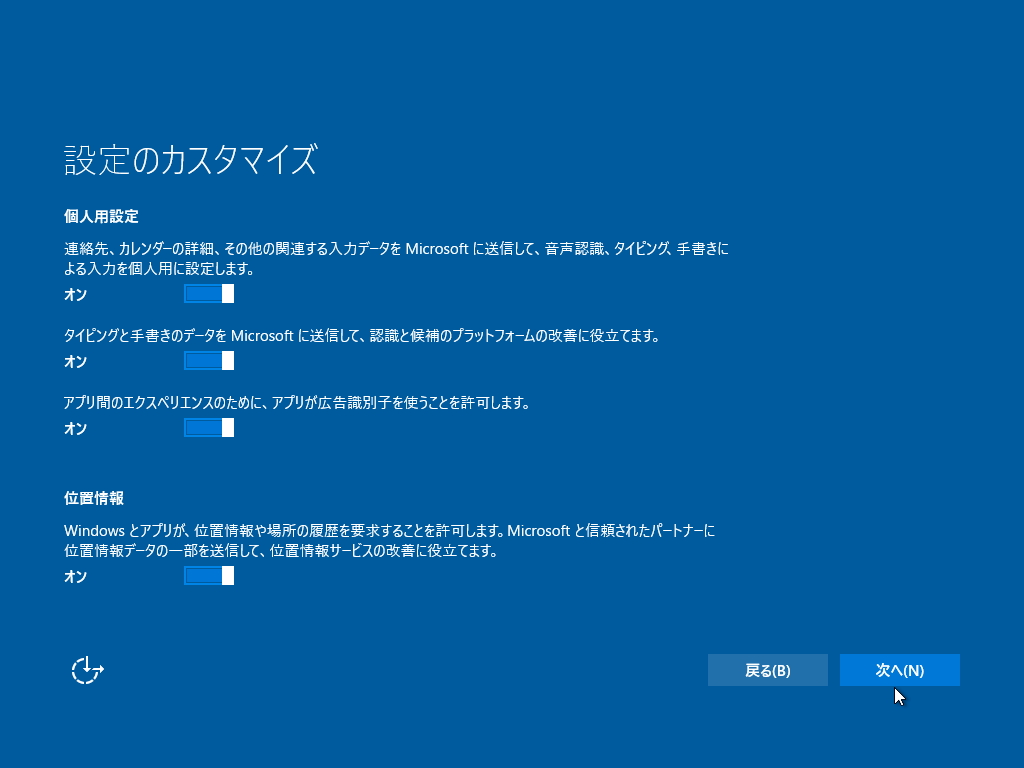This screenshot has width=1024, height=768.
Task: Turn off the advertising ID (広告識別子) switch
Action: click(209, 428)
